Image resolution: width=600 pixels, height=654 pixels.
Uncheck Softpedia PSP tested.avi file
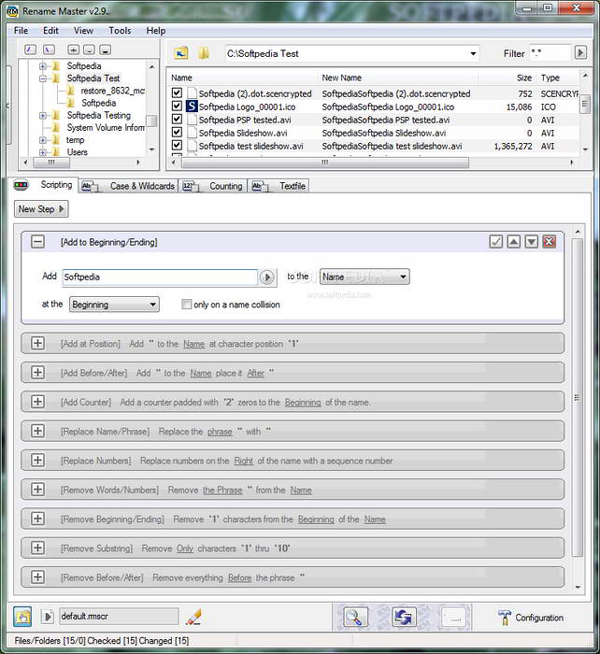point(177,119)
